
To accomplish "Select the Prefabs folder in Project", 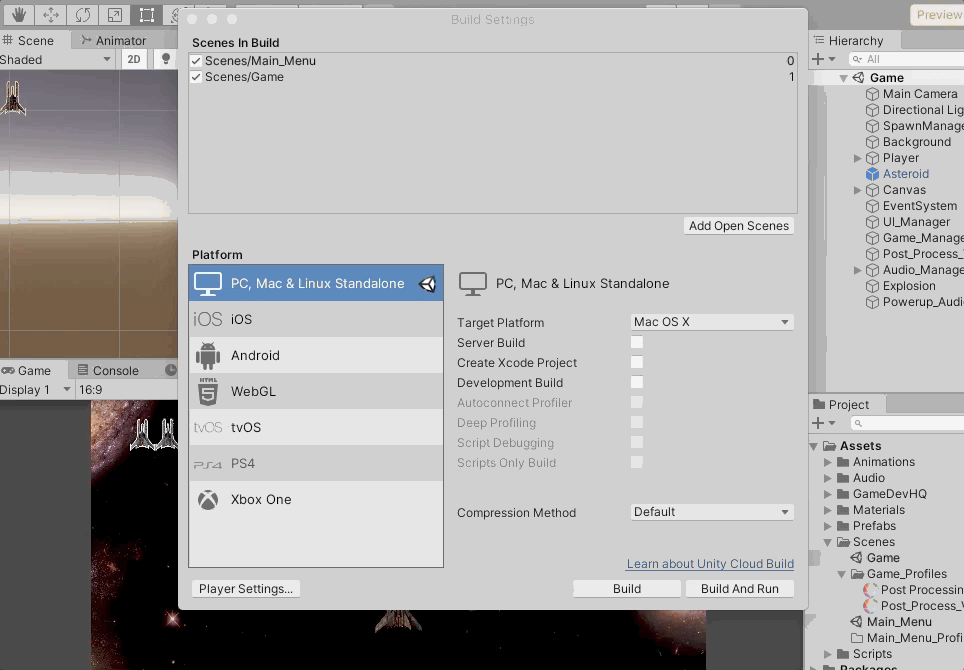I will pyautogui.click(x=874, y=526).
